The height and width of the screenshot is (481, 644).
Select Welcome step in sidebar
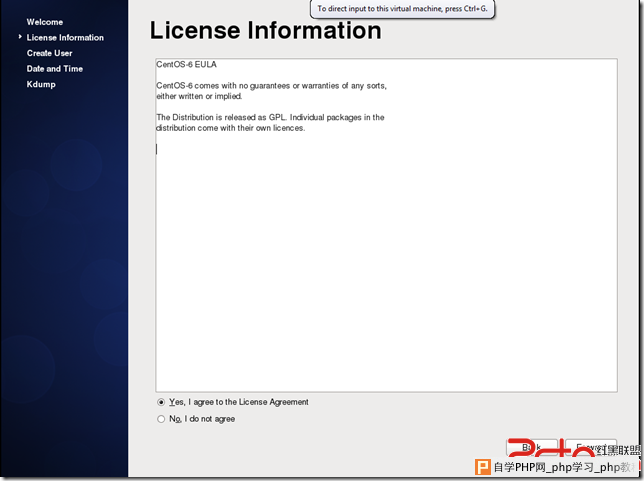pos(45,22)
